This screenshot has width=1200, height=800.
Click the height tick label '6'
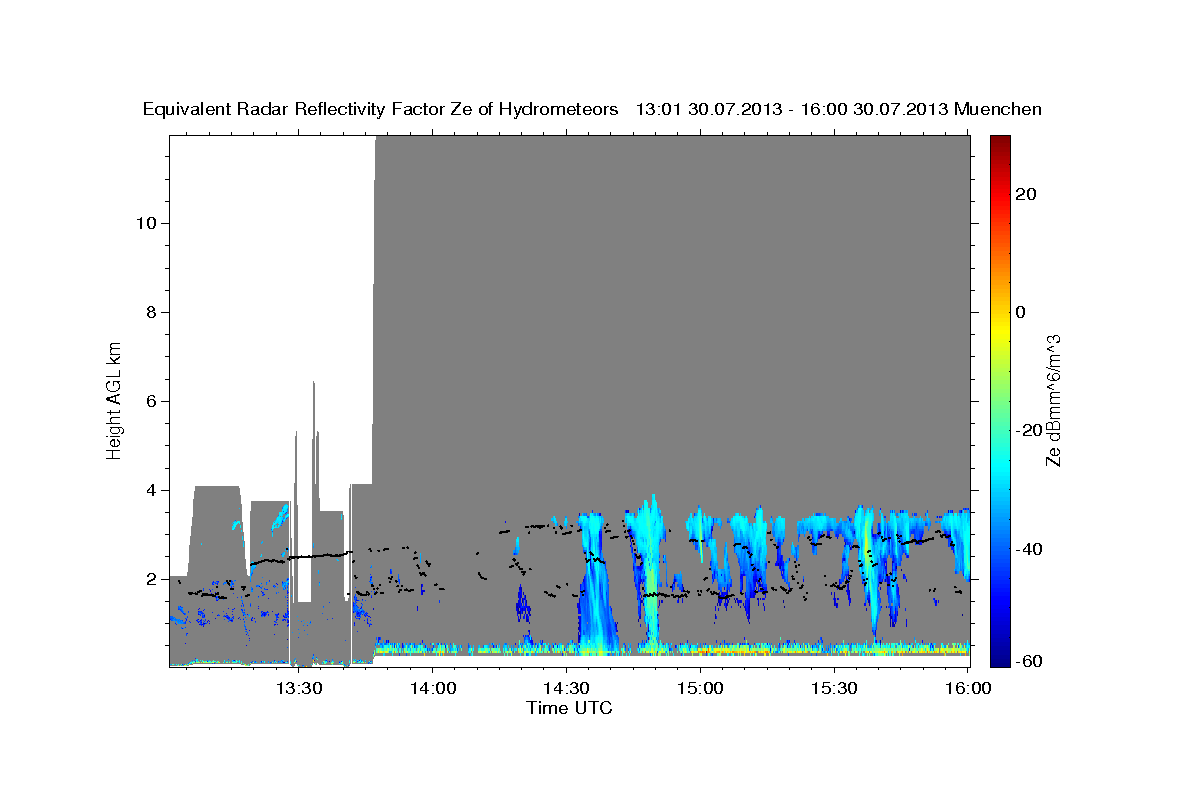click(151, 401)
